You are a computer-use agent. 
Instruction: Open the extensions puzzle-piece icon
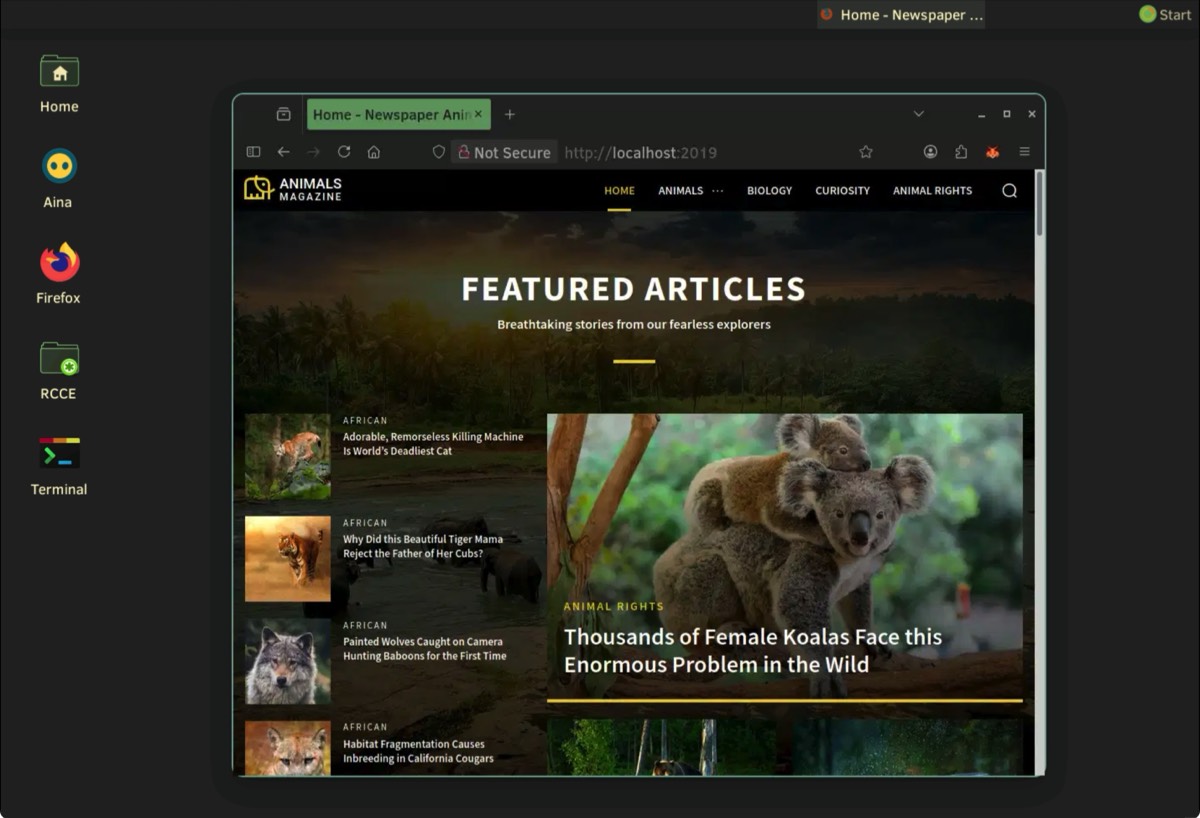[x=961, y=152]
